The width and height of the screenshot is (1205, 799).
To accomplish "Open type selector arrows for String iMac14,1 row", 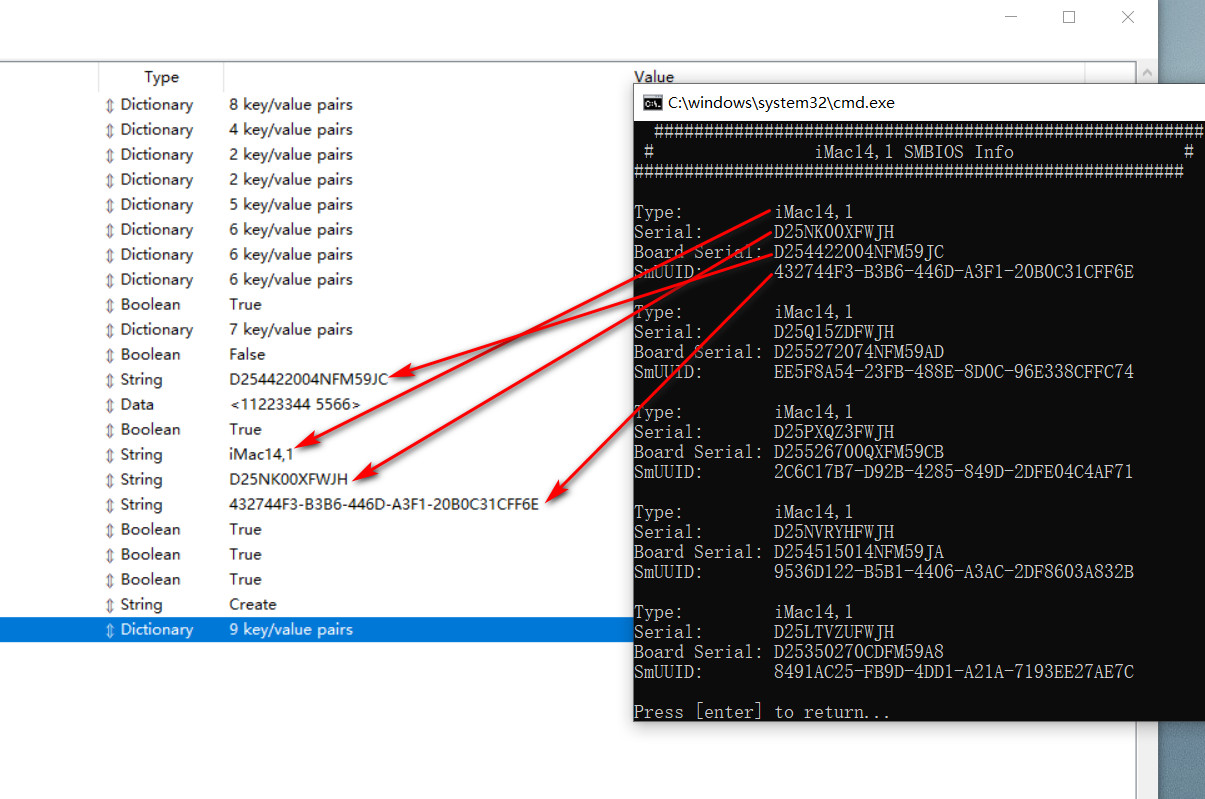I will pos(110,455).
